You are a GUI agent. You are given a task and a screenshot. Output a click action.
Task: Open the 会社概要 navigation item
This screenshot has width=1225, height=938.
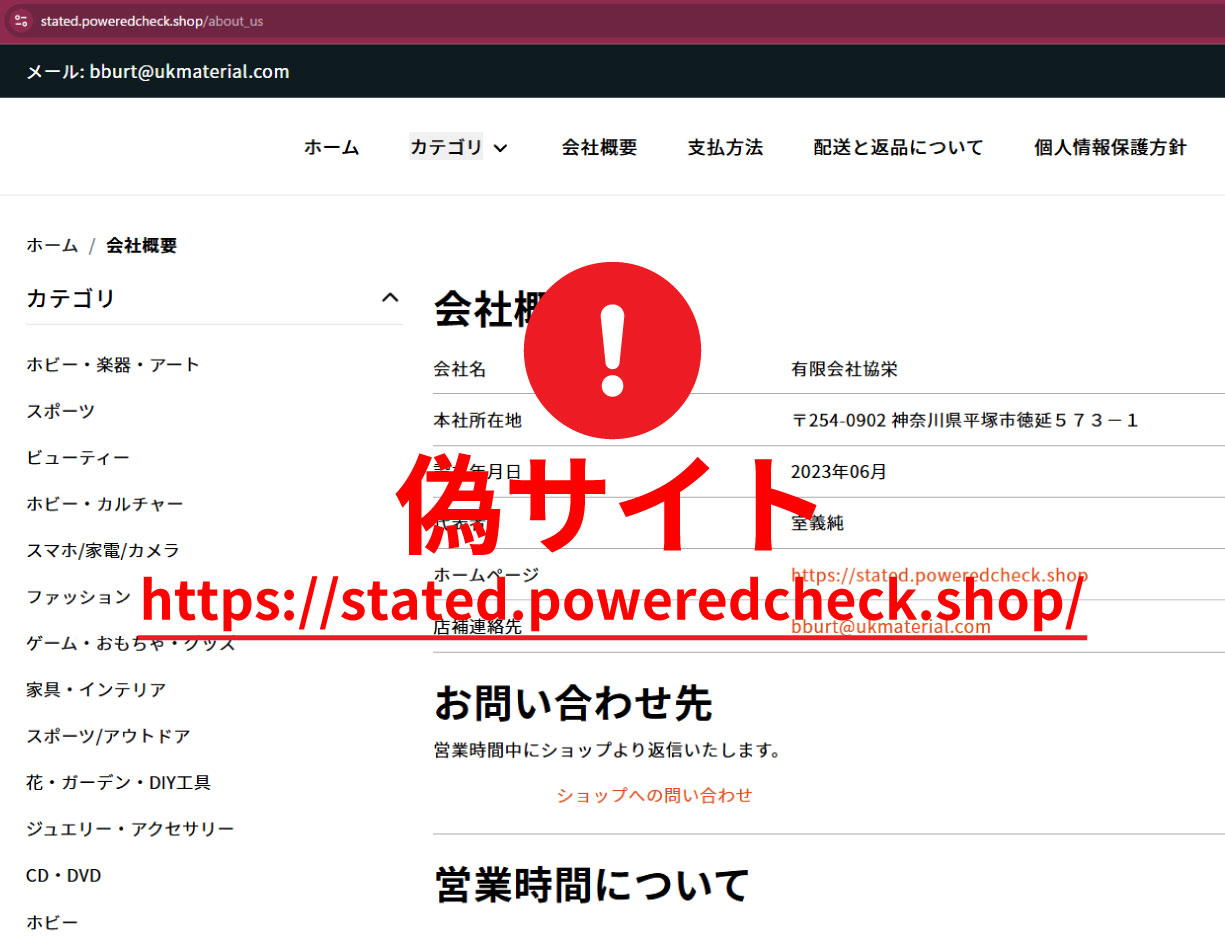(599, 148)
